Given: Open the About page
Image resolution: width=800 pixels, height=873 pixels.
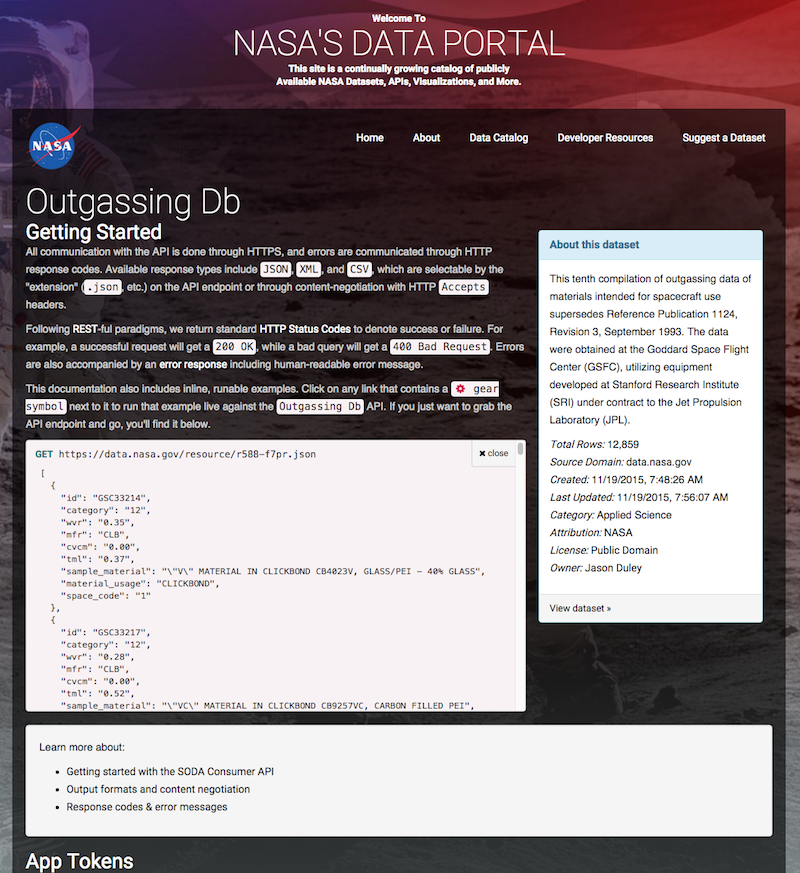Looking at the screenshot, I should point(426,138).
